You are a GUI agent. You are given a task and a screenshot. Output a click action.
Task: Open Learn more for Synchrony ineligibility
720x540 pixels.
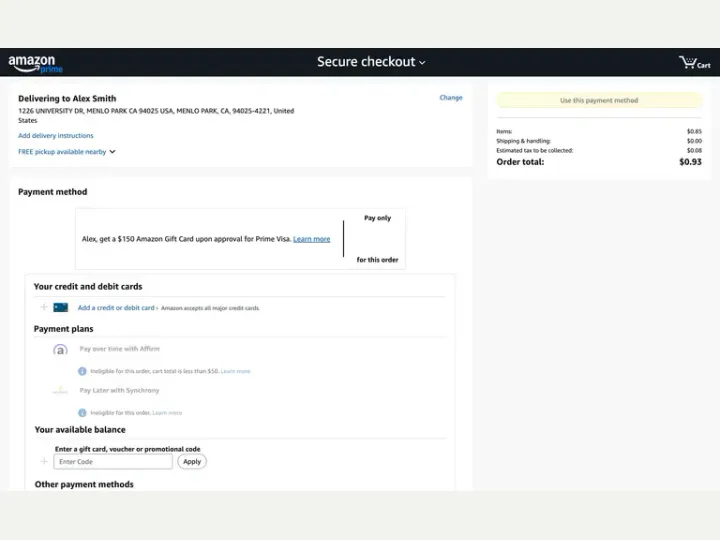click(167, 413)
